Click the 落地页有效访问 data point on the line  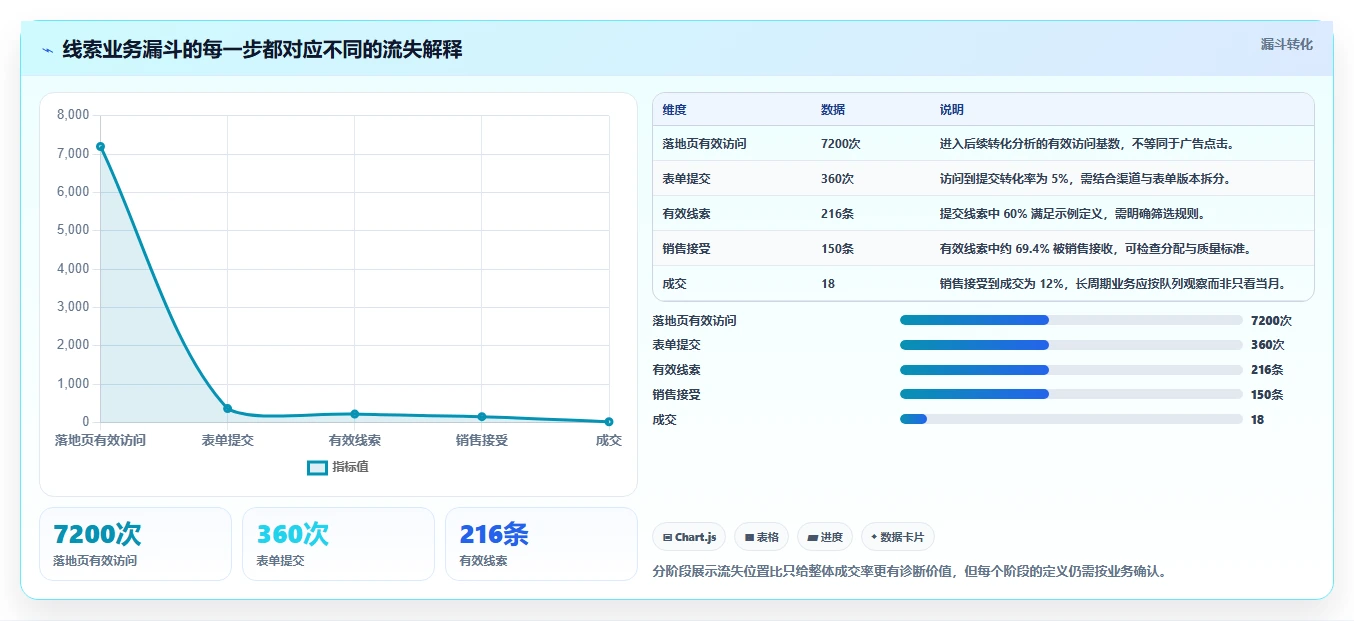coord(100,147)
